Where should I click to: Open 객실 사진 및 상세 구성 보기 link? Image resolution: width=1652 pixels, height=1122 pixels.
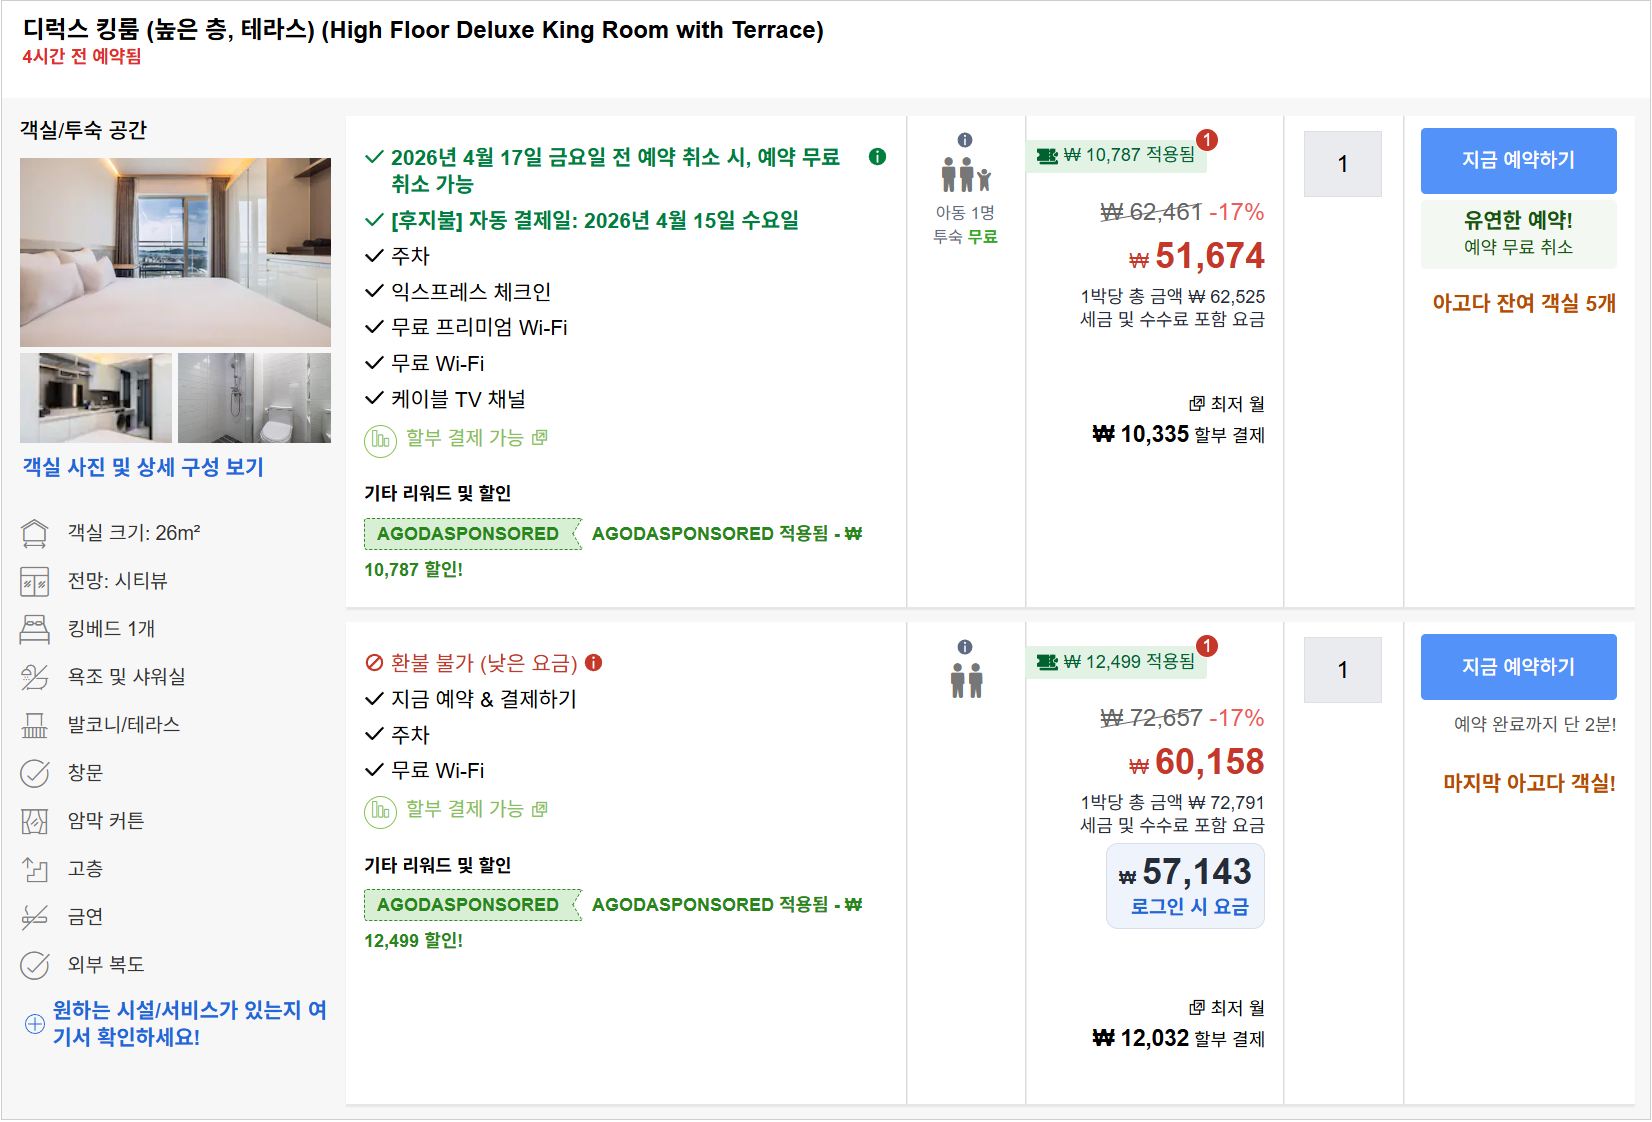coord(143,467)
